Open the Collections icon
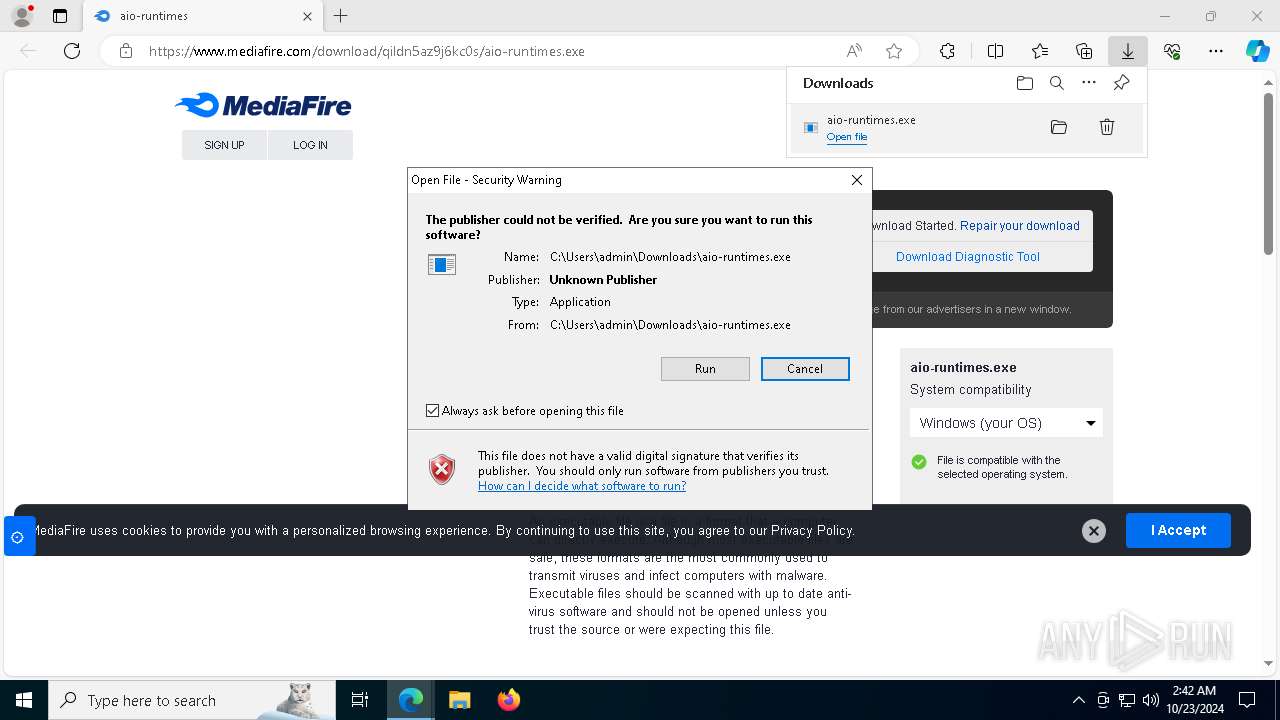This screenshot has height=720, width=1280. click(1084, 51)
